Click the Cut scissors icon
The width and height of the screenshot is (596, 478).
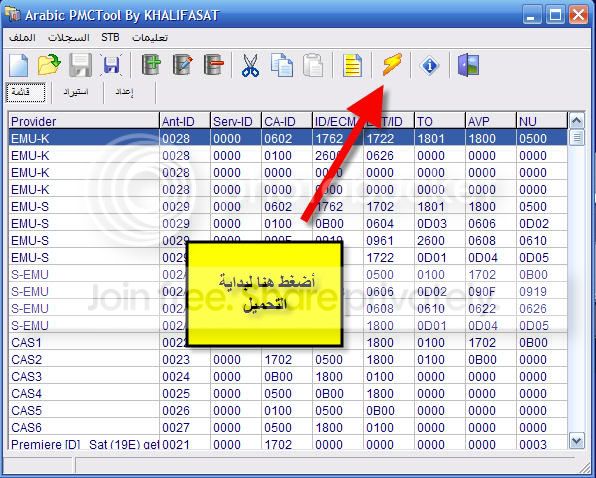tap(250, 65)
